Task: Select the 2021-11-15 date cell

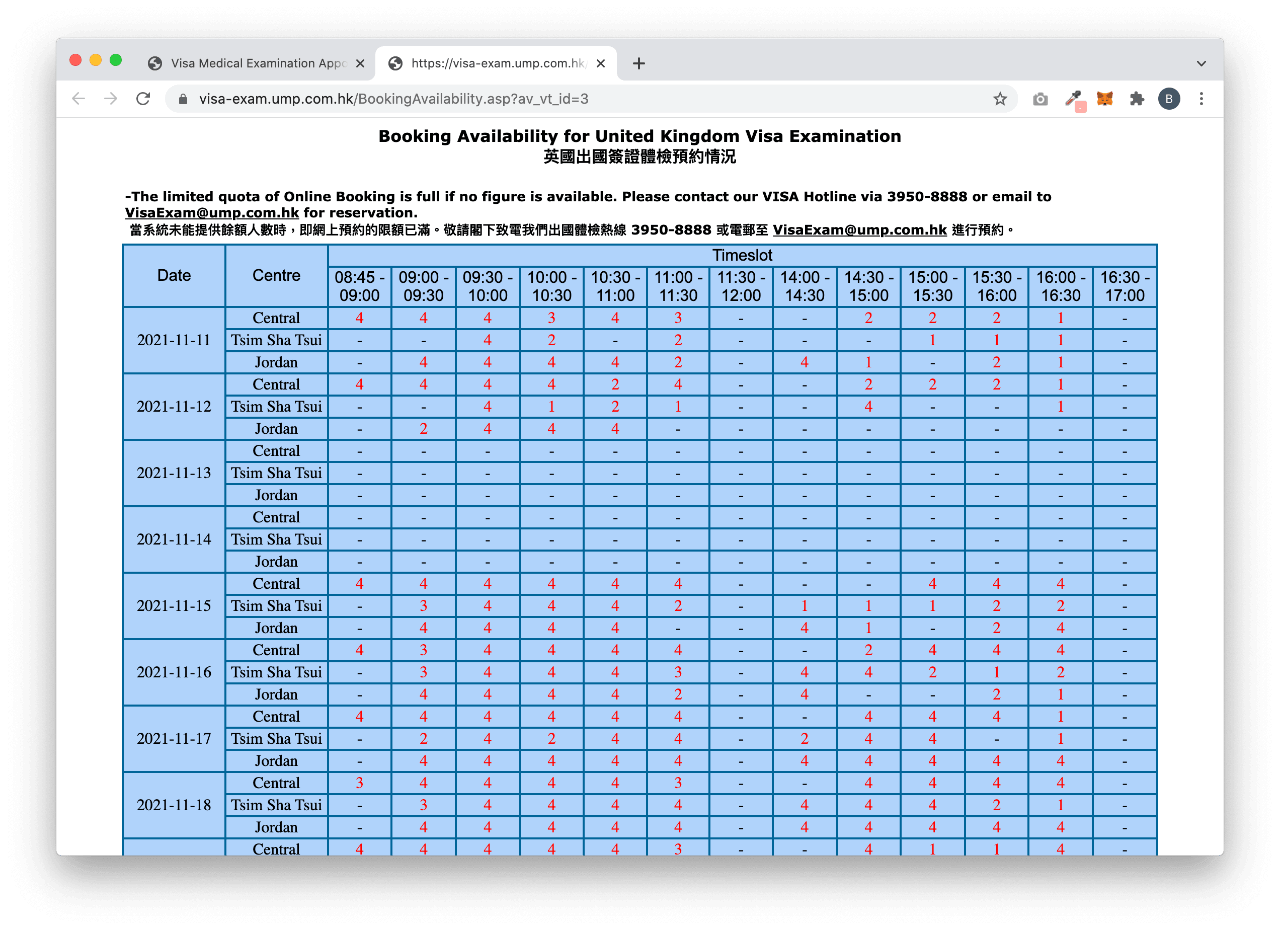Action: pos(174,606)
